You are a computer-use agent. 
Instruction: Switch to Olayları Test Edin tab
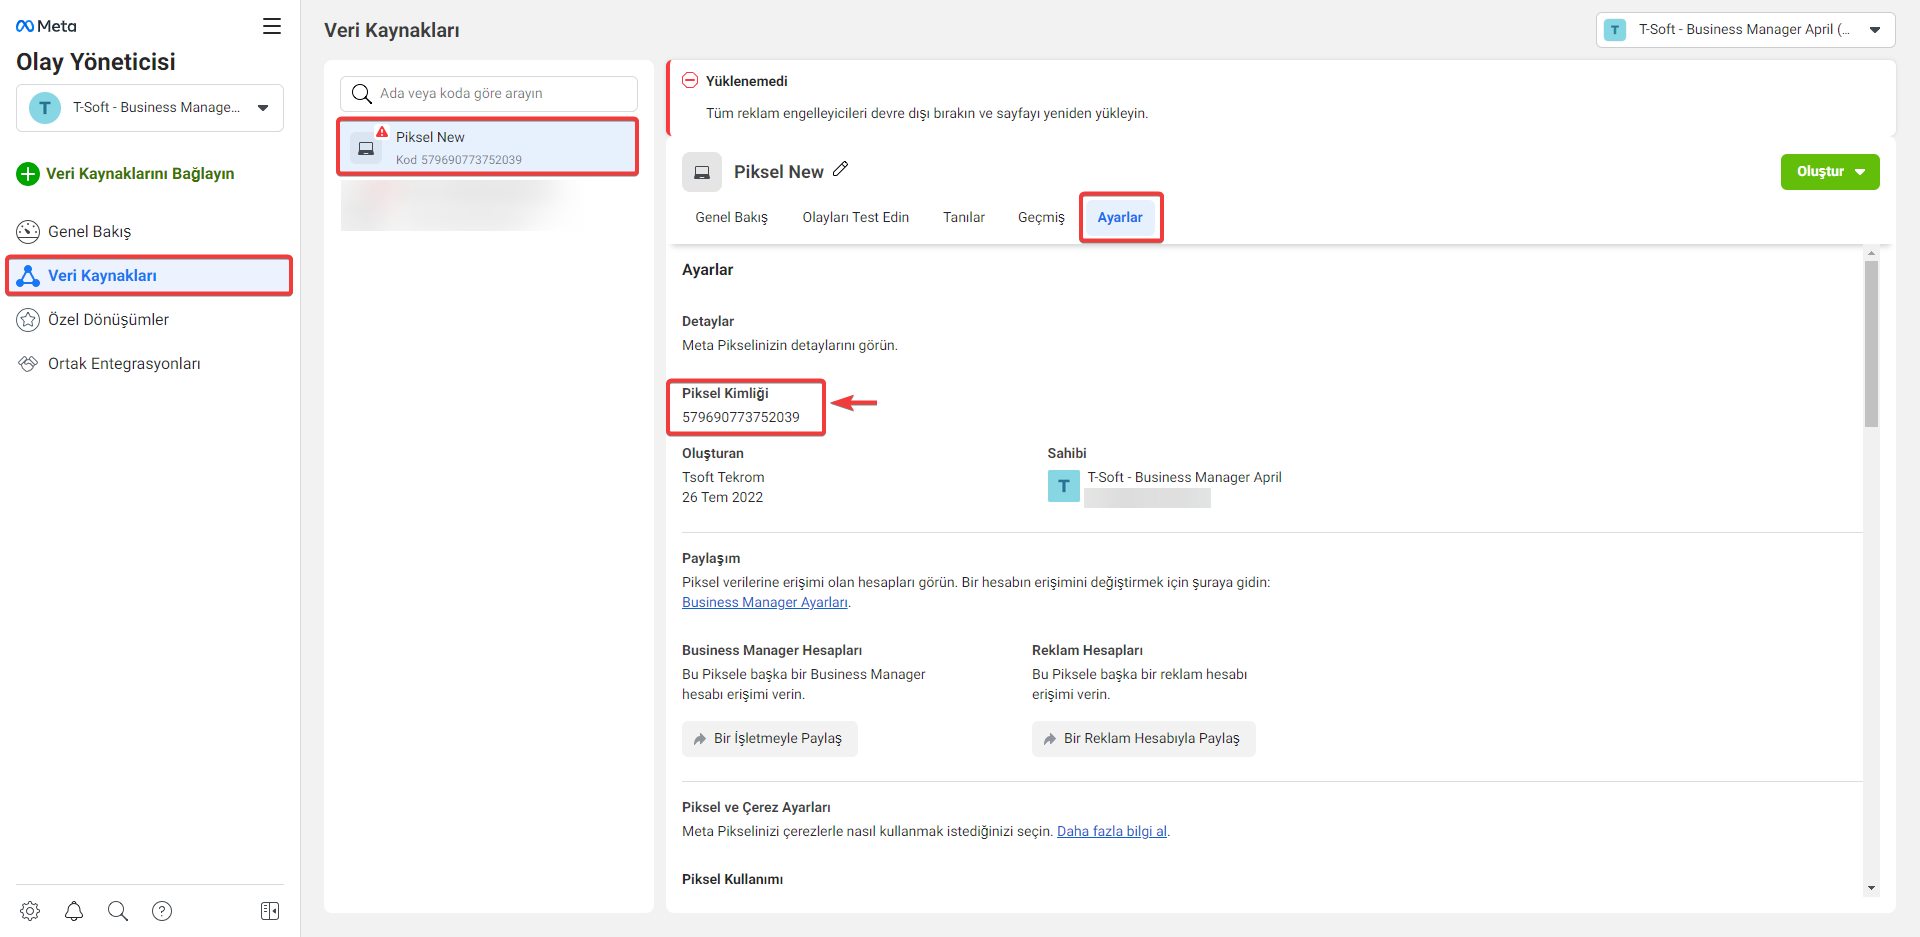pos(856,218)
